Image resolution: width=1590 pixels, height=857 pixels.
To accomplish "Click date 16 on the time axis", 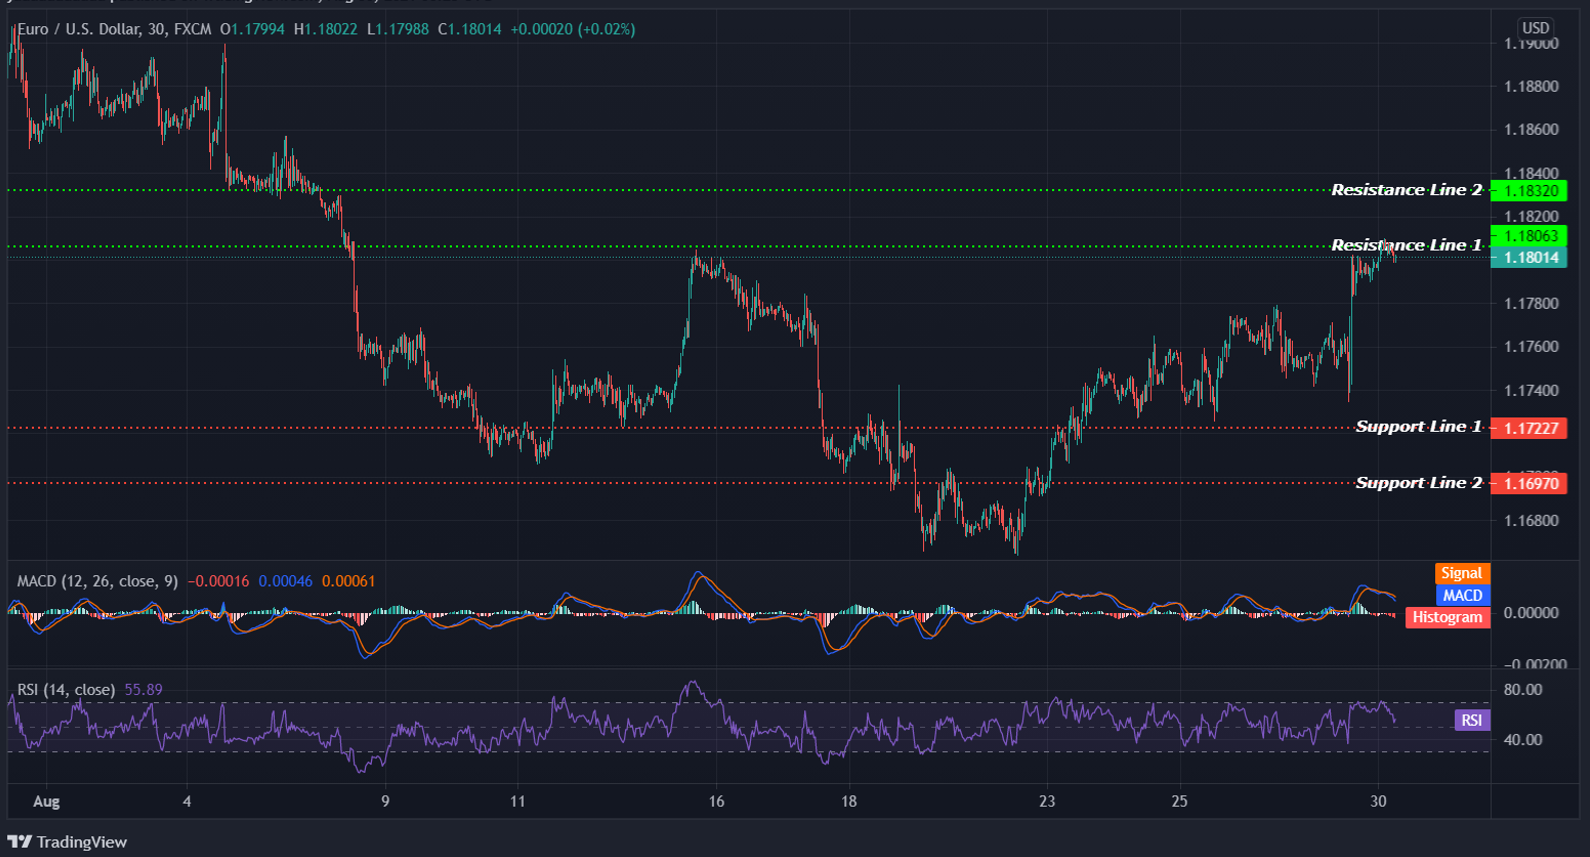I will click(716, 802).
